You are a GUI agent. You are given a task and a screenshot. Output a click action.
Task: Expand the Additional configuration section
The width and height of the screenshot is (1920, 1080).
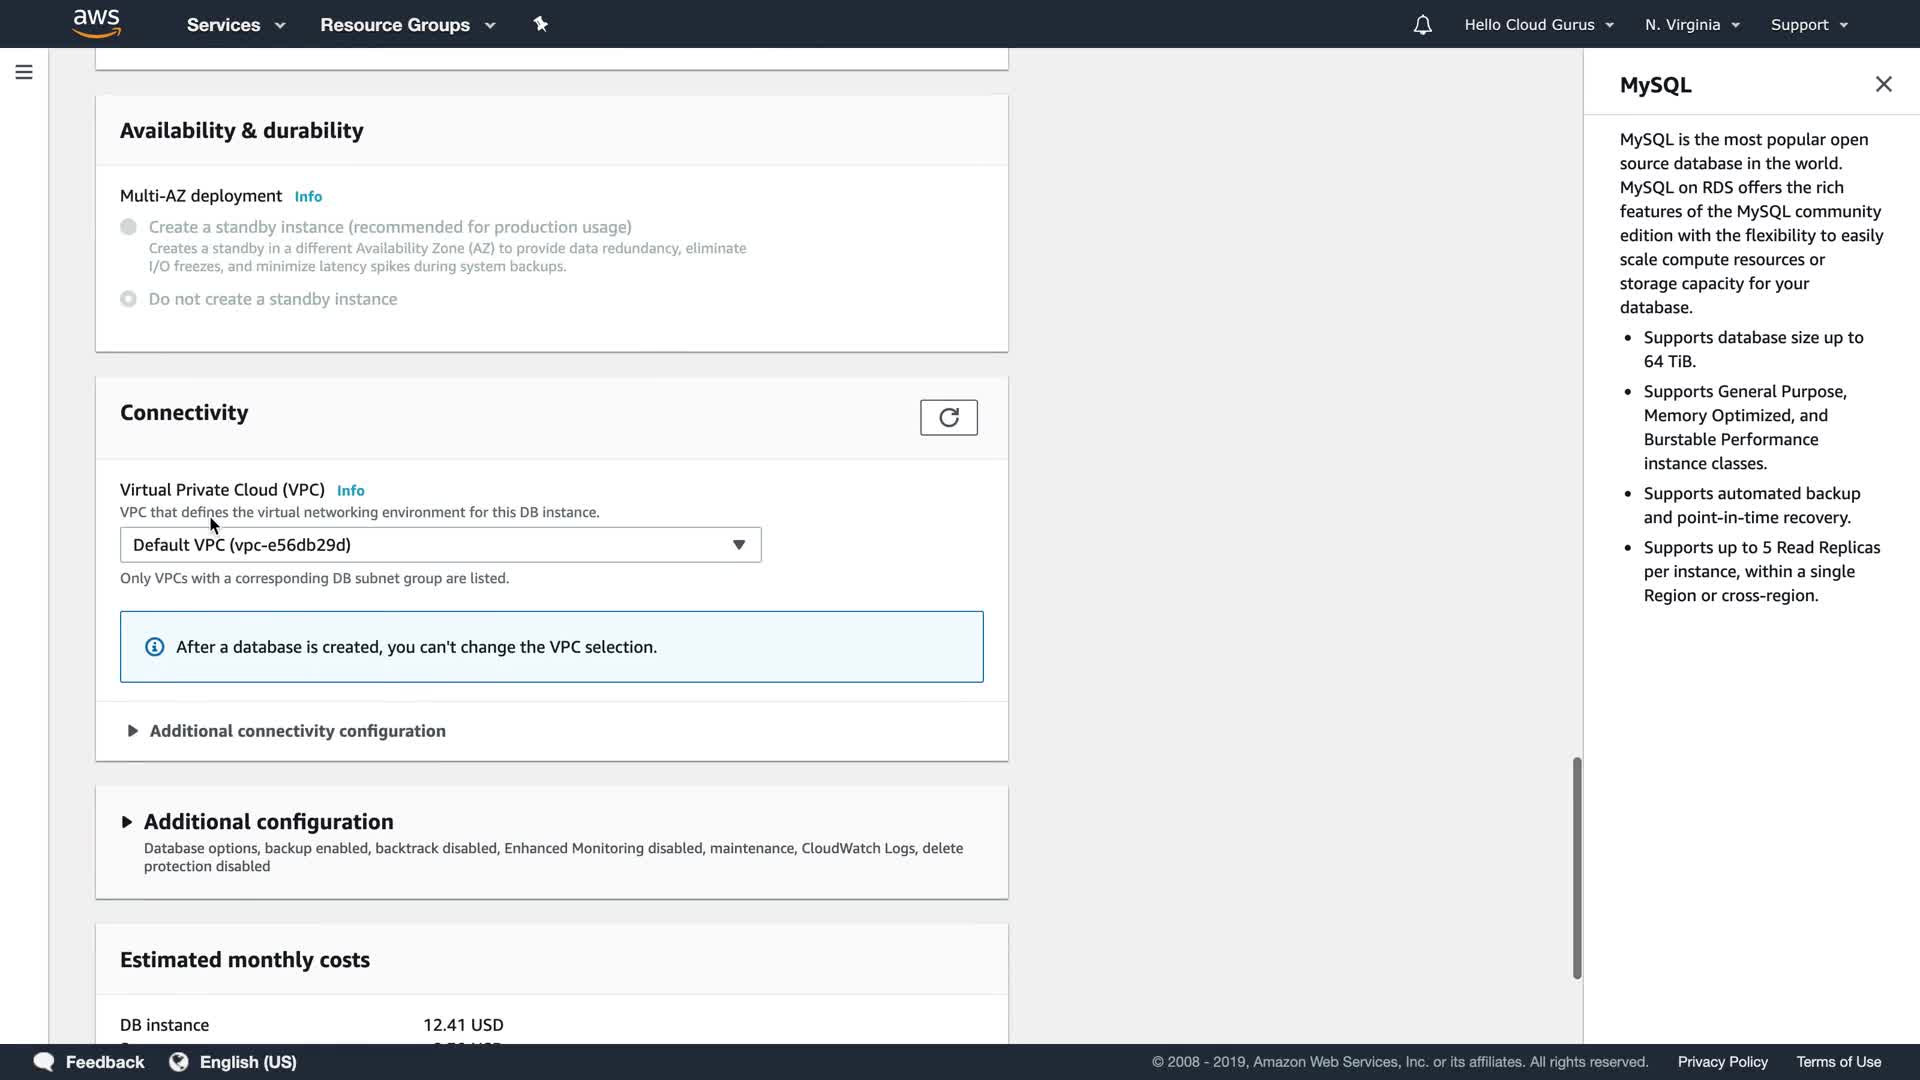[268, 822]
